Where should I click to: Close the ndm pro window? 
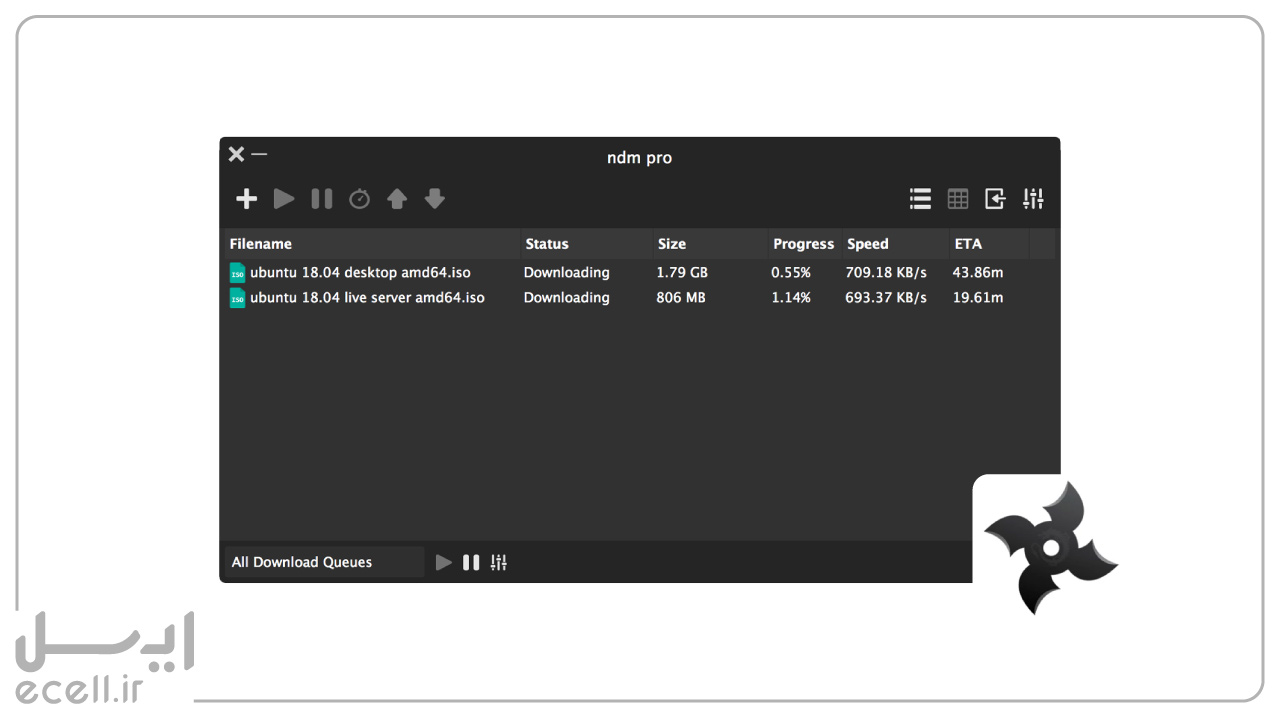[236, 154]
